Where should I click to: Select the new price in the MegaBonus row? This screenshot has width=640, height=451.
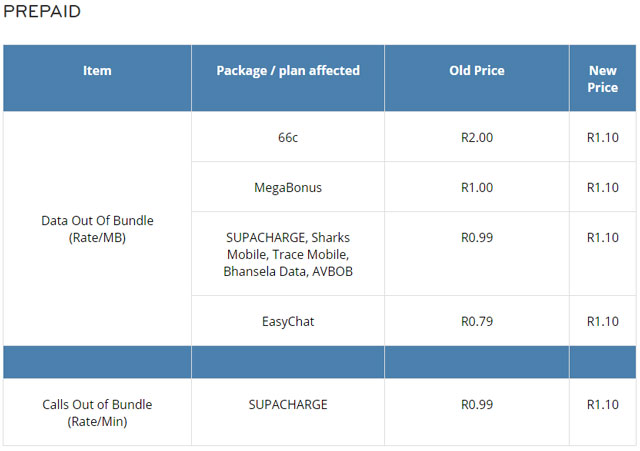tap(602, 187)
